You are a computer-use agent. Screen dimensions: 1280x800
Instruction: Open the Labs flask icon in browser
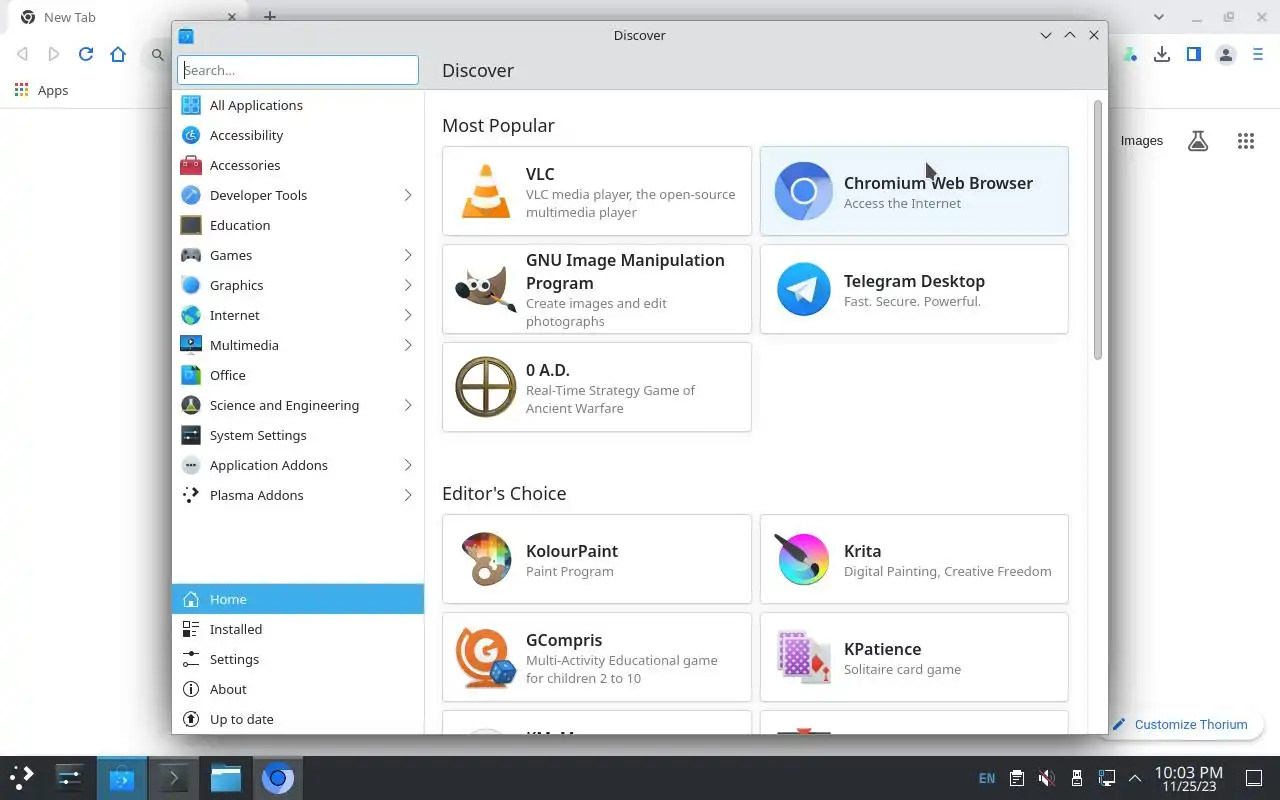tap(1198, 141)
